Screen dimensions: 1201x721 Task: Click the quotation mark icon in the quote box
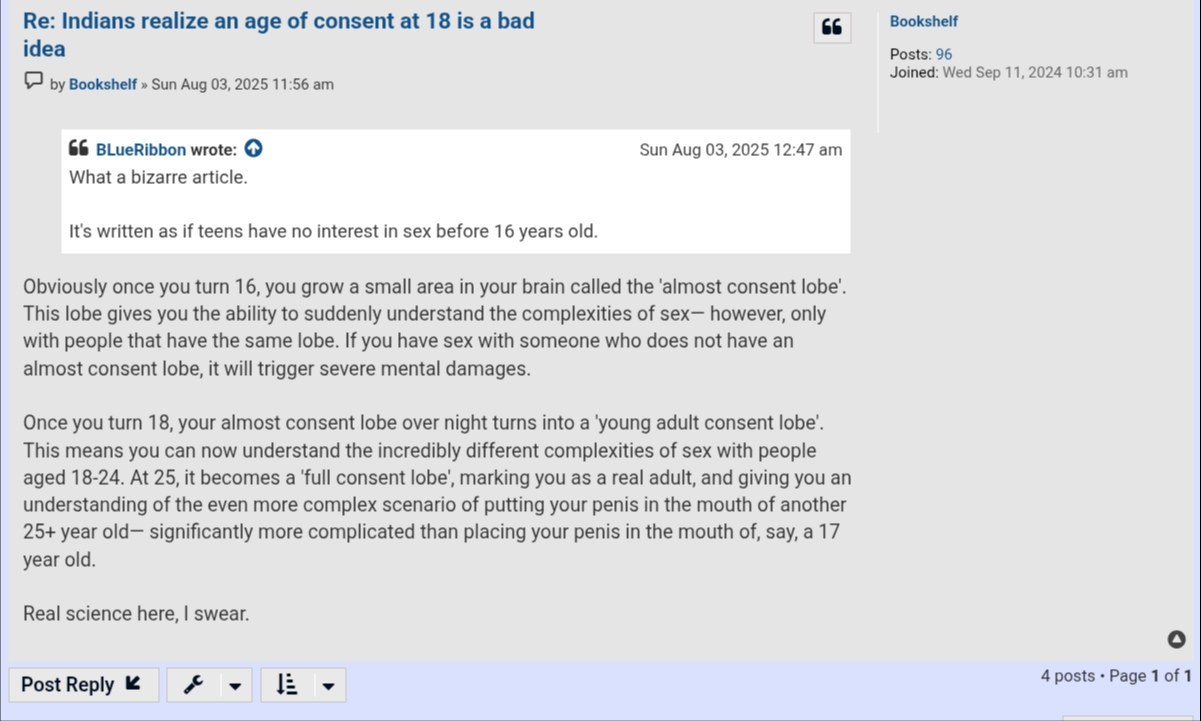tap(79, 149)
